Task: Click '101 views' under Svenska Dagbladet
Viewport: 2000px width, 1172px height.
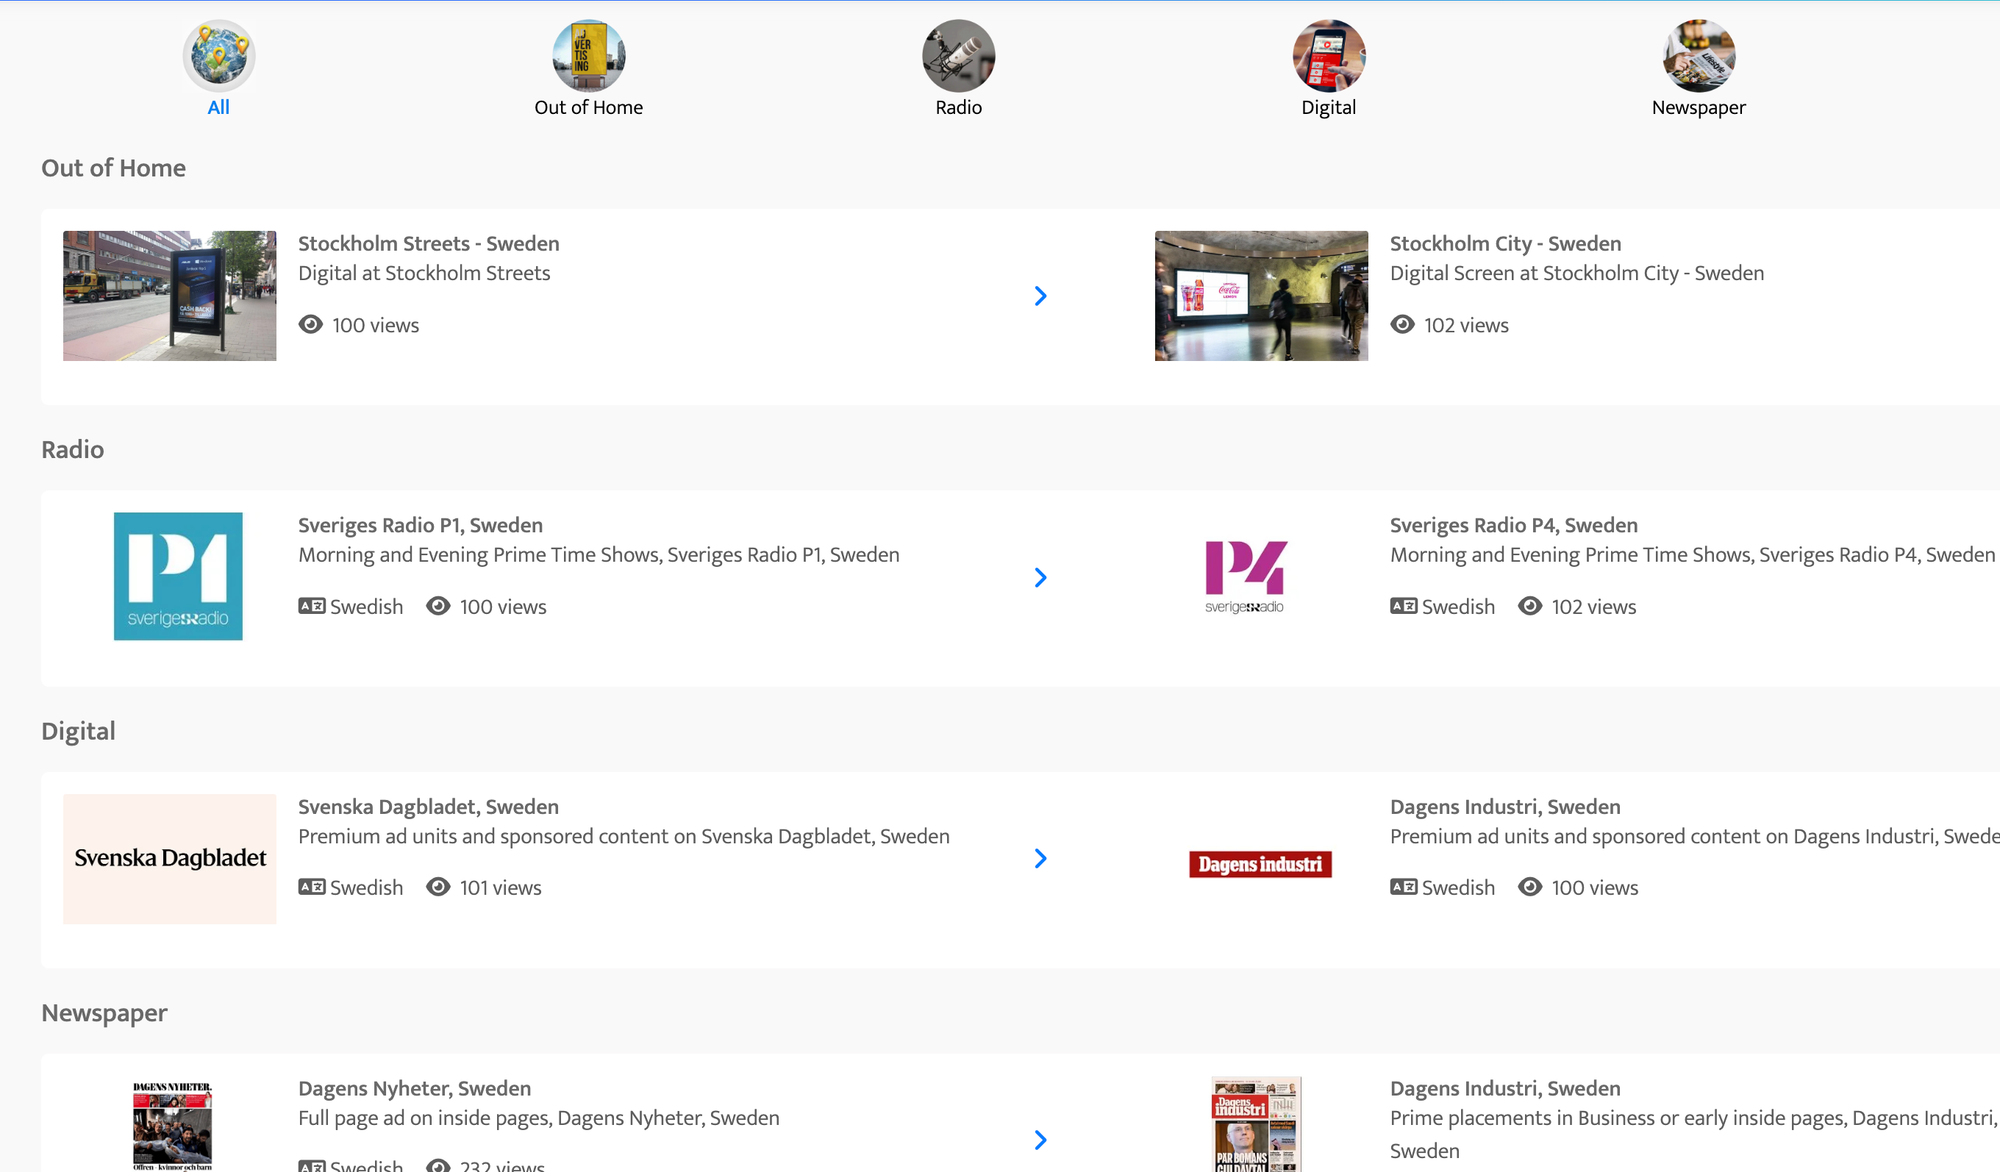Action: coord(501,888)
